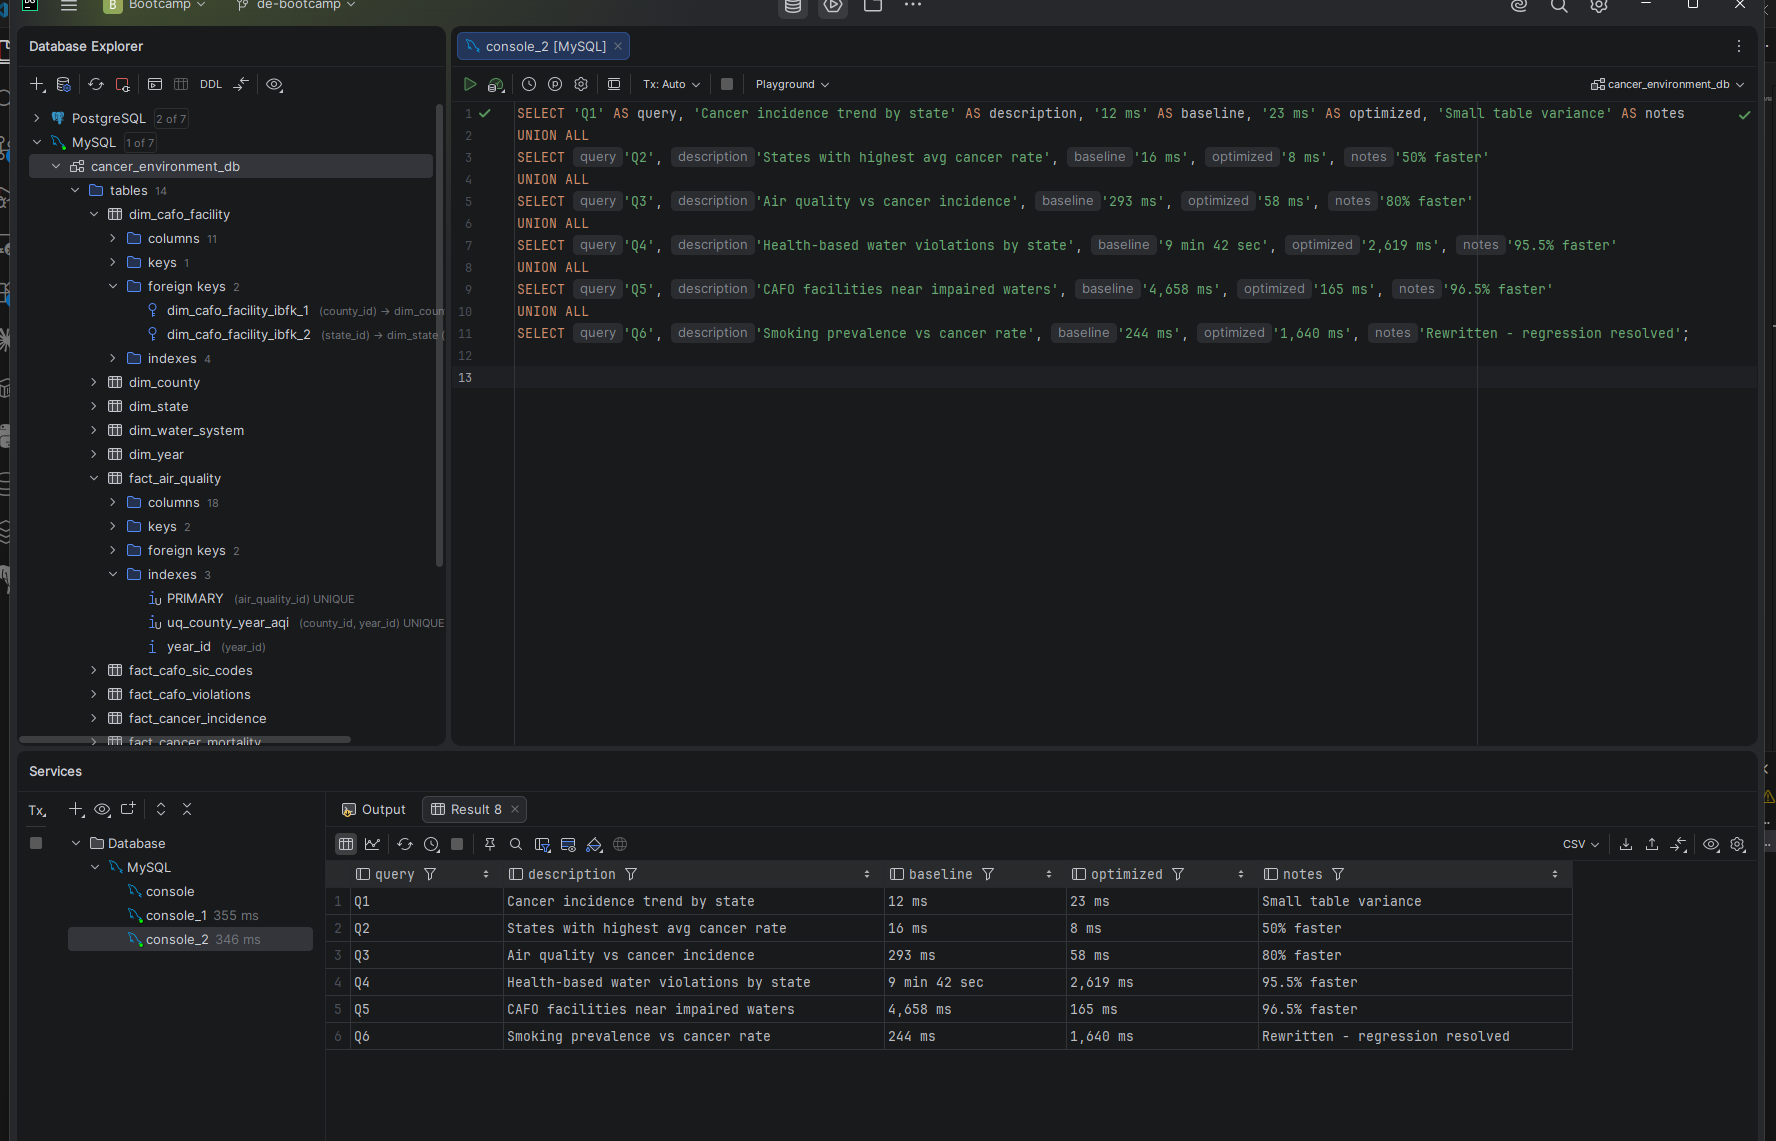Open Search Everywhere magnifier in title bar
Image resolution: width=1776 pixels, height=1141 pixels.
1559,5
